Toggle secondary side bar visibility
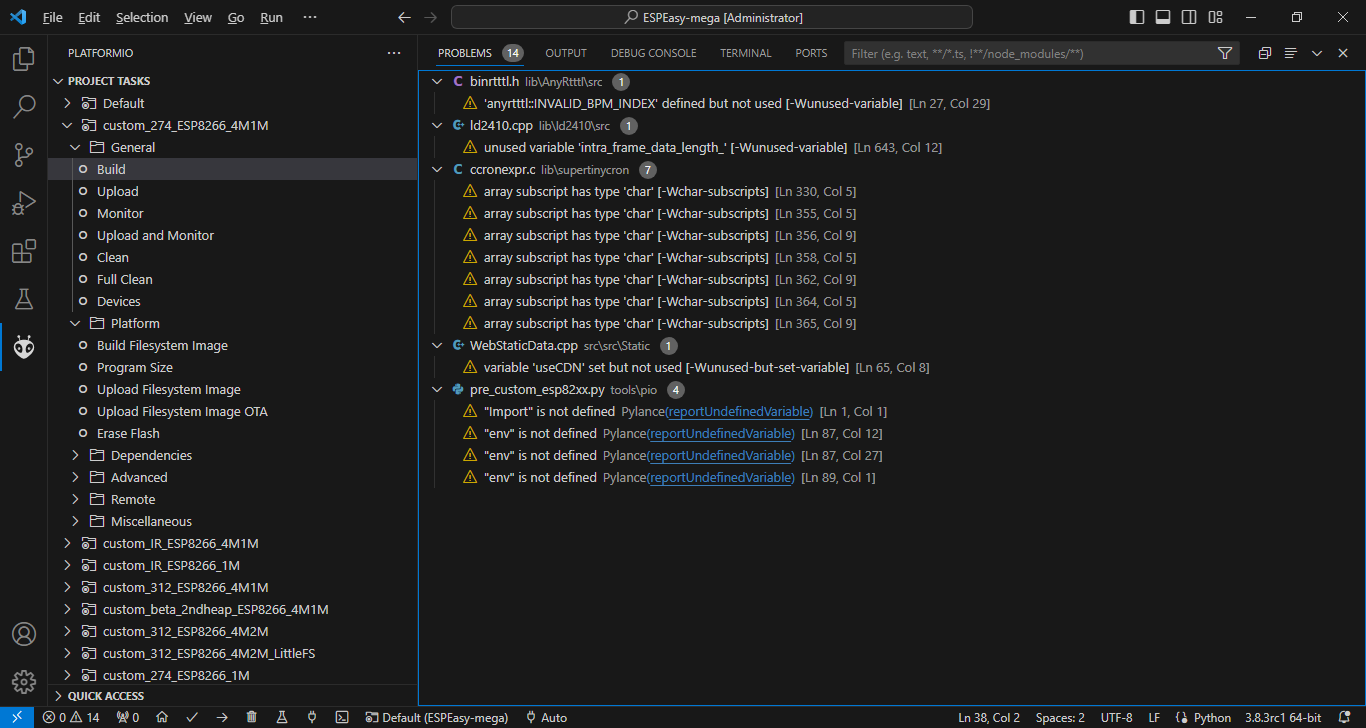Screen dimensions: 1366x728 1189,17
